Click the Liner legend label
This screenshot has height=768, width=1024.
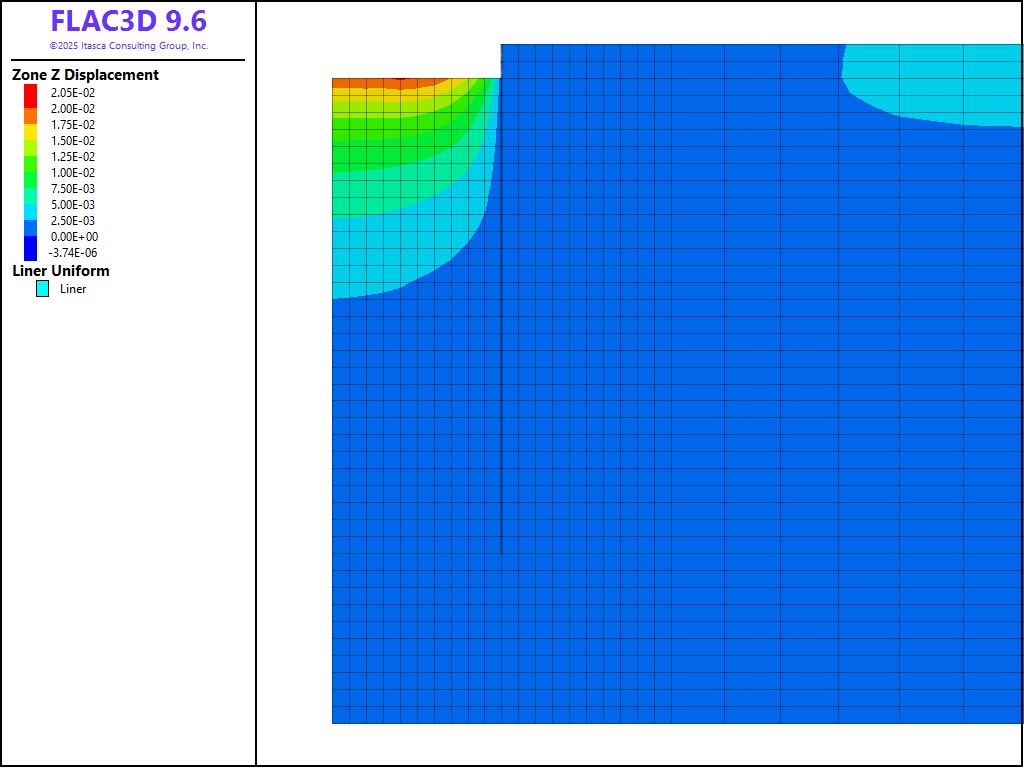(73, 289)
